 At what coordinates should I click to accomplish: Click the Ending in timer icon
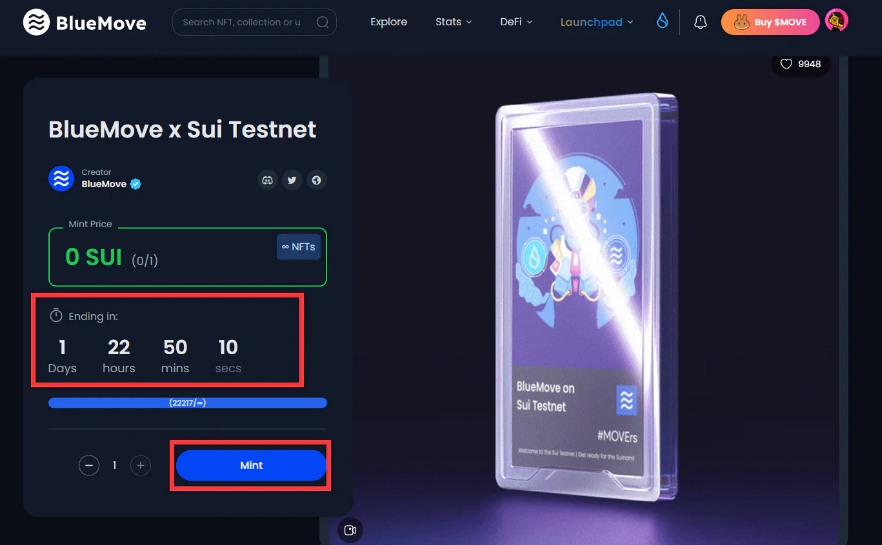[x=56, y=316]
